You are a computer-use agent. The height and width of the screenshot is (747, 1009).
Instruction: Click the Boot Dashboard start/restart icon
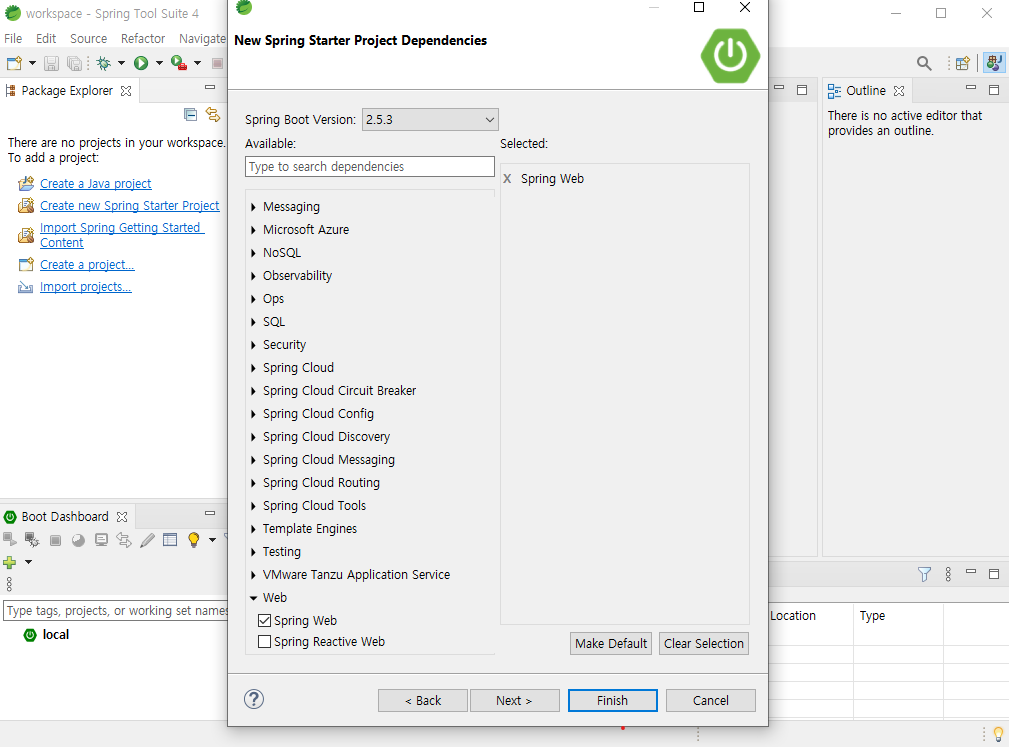pyautogui.click(x=10, y=539)
